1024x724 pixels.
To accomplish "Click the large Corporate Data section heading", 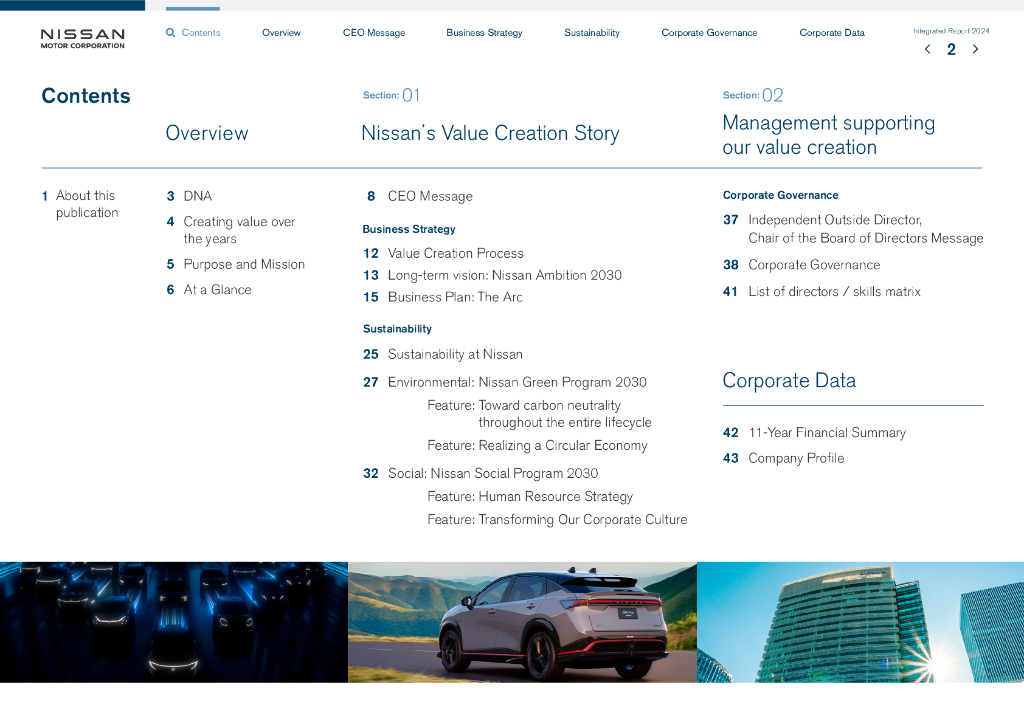I will point(789,381).
